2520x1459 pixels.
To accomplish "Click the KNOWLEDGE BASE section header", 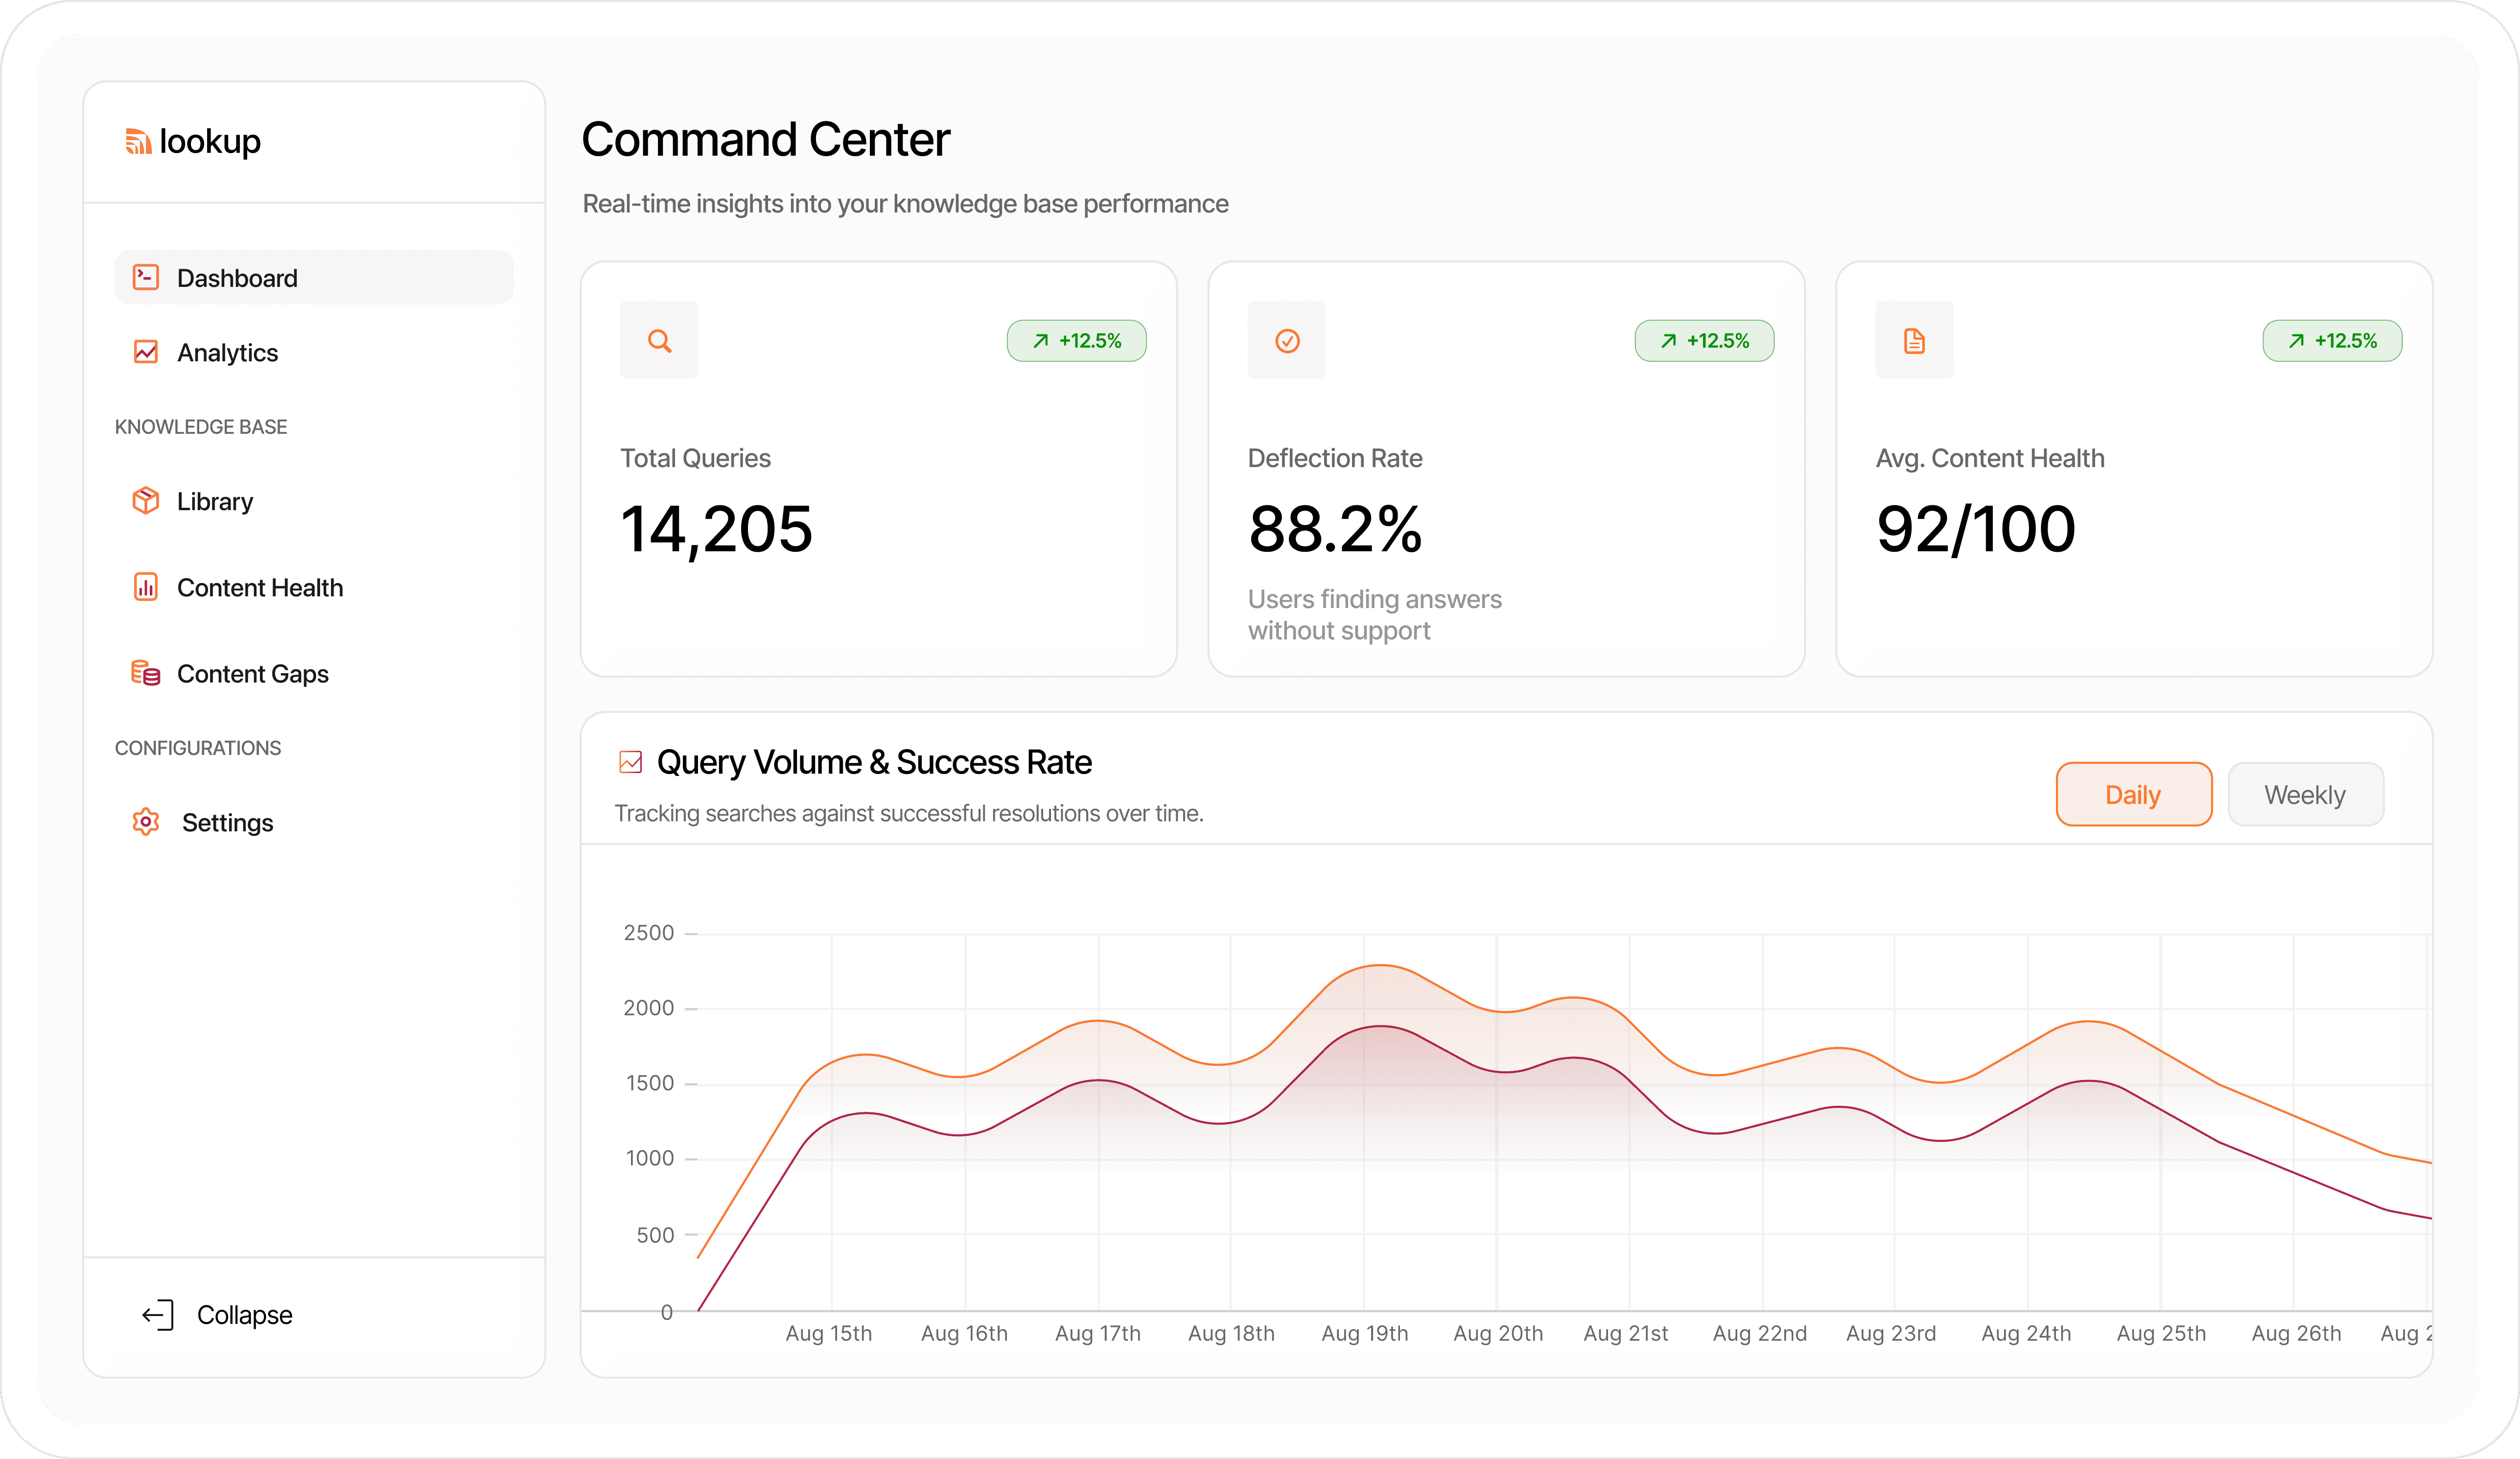I will [200, 426].
